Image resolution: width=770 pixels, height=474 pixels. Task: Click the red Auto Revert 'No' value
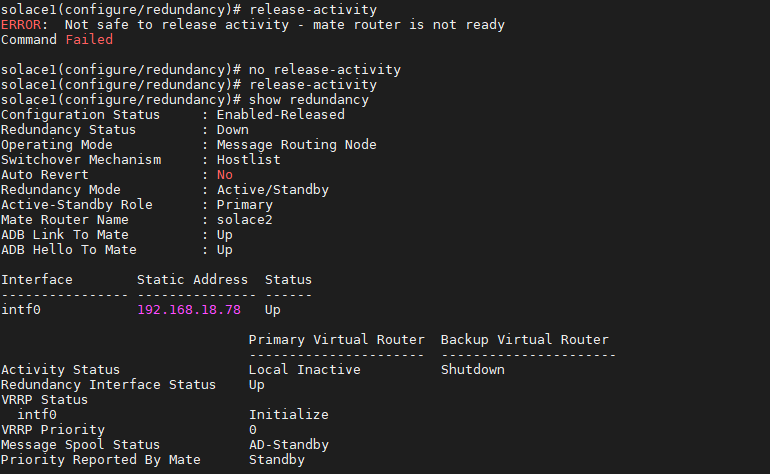click(224, 175)
